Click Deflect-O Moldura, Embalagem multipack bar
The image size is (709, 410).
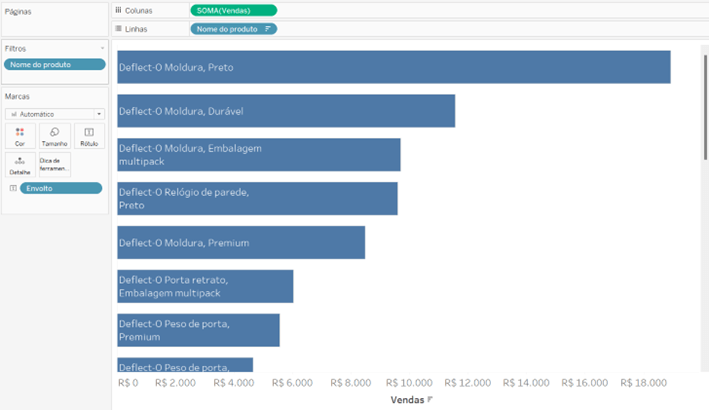click(259, 155)
